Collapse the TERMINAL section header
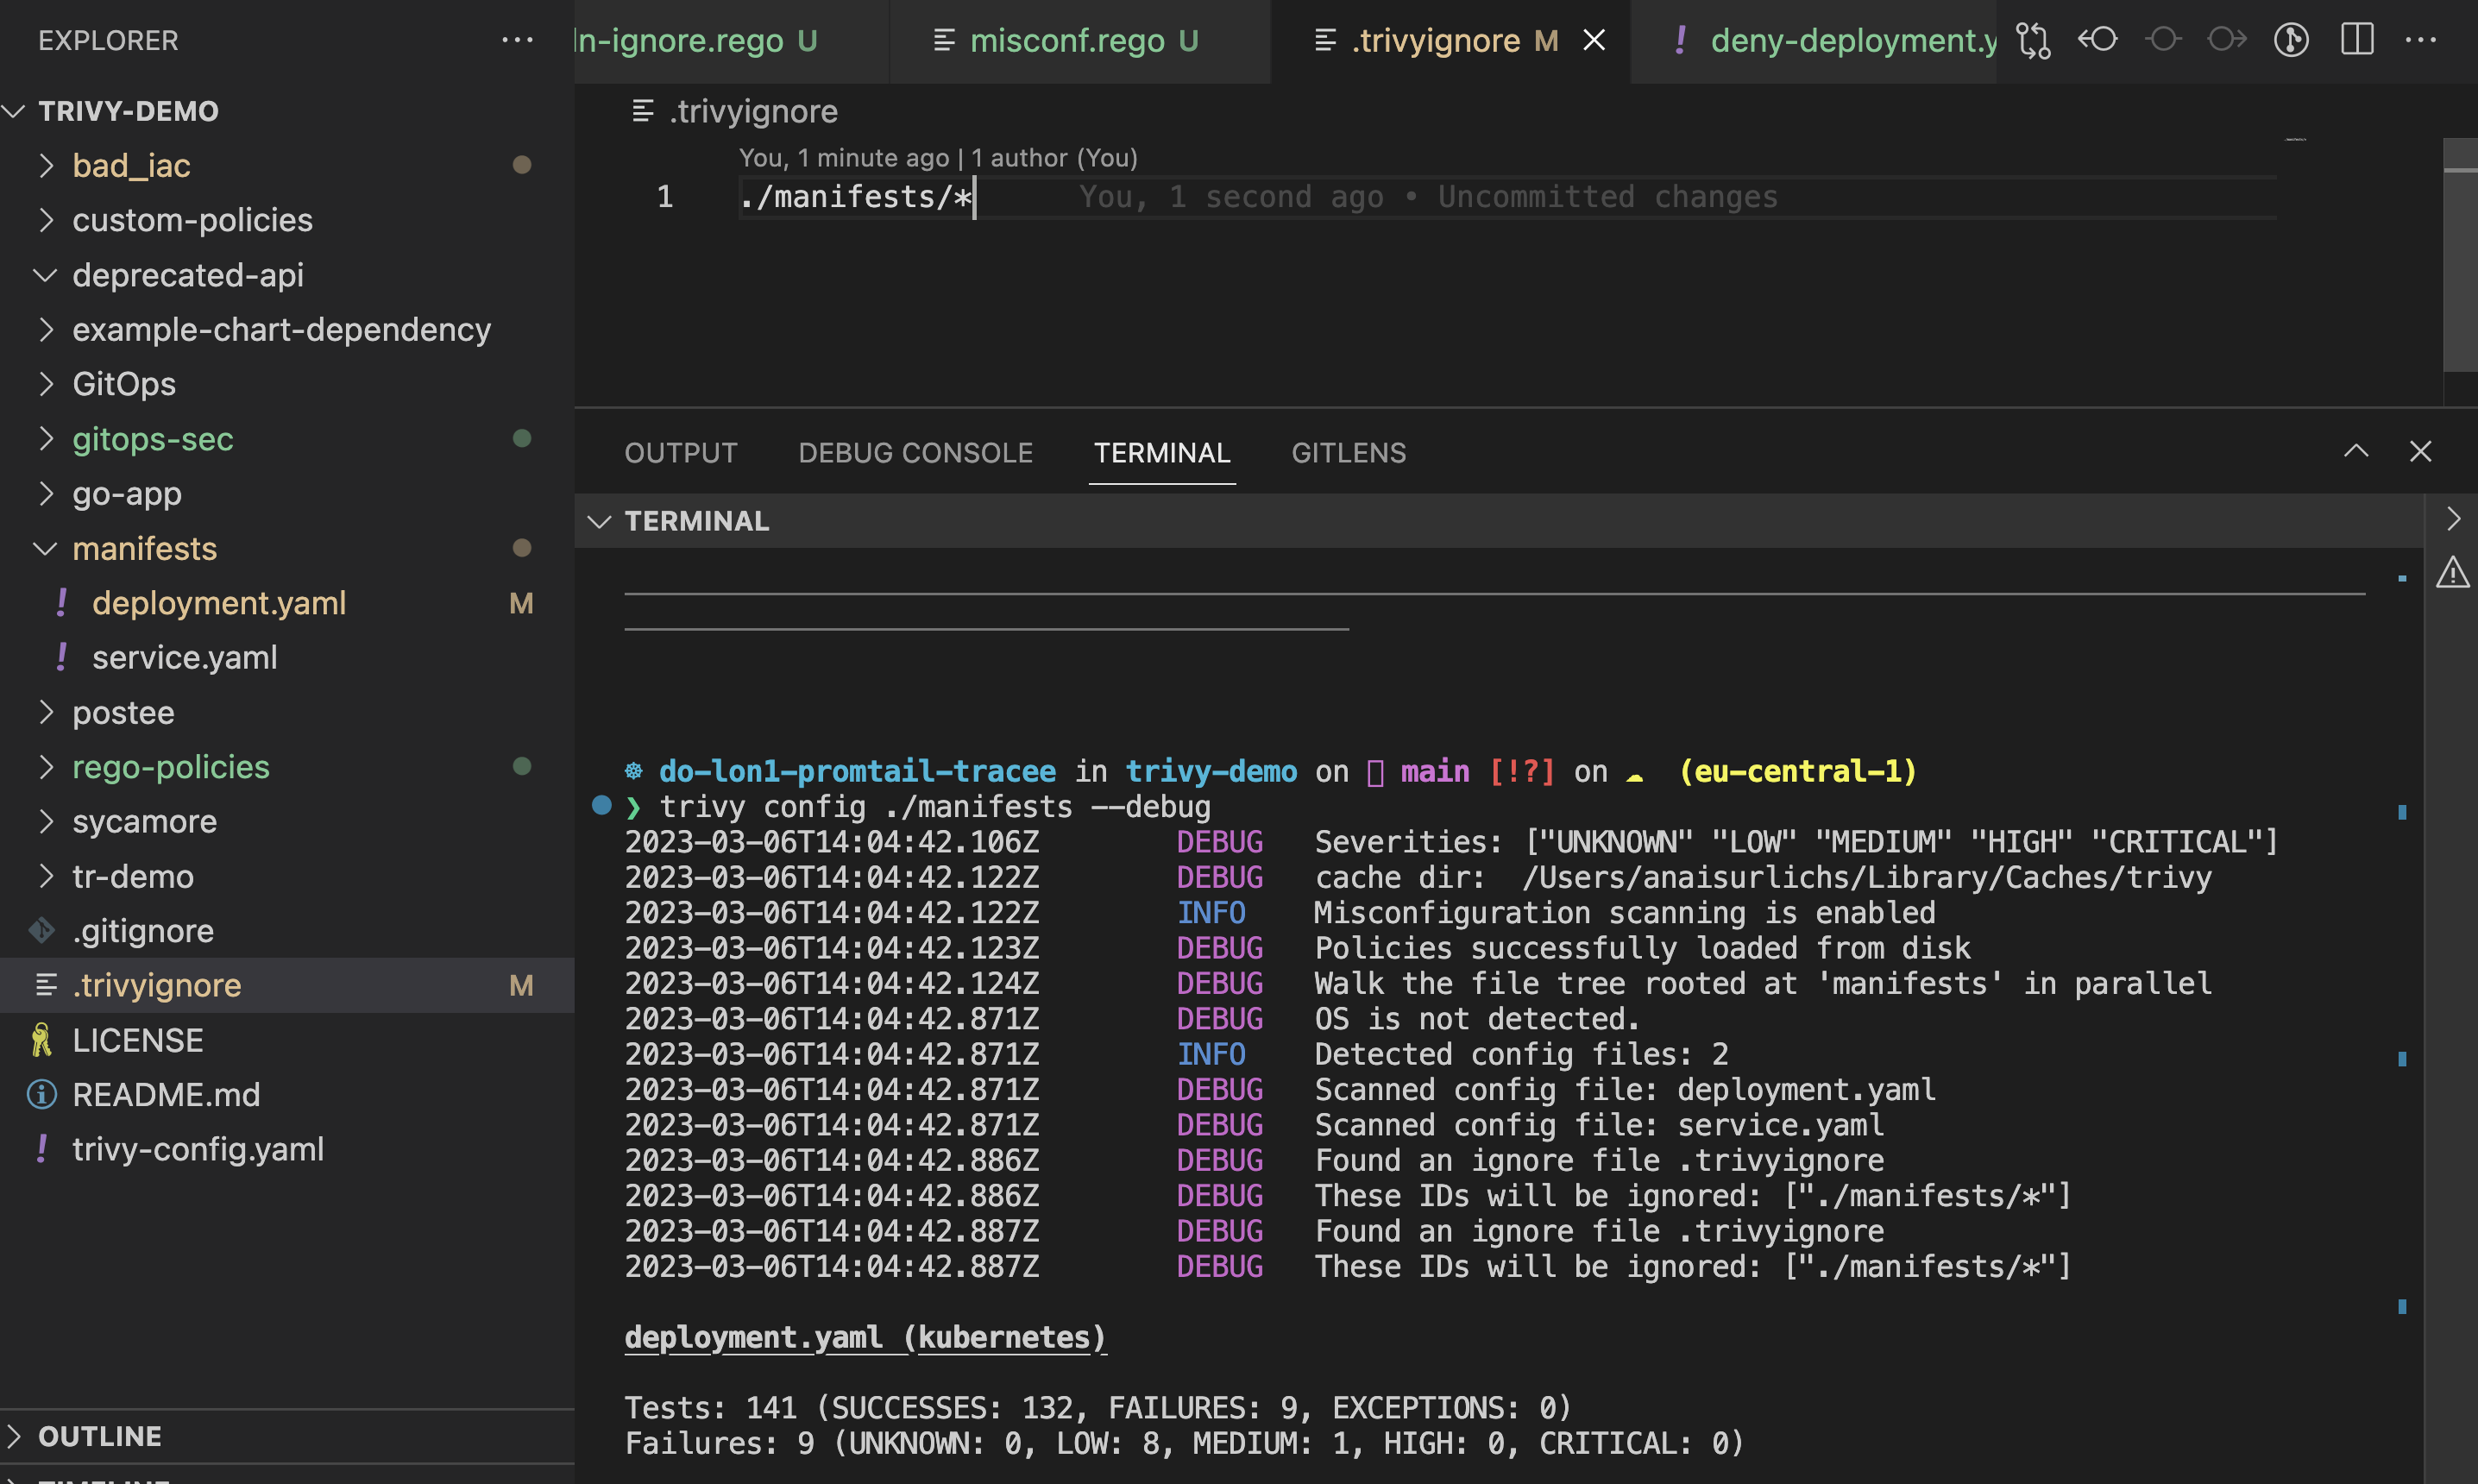Screen dimensions: 2478x1484 1498,521
